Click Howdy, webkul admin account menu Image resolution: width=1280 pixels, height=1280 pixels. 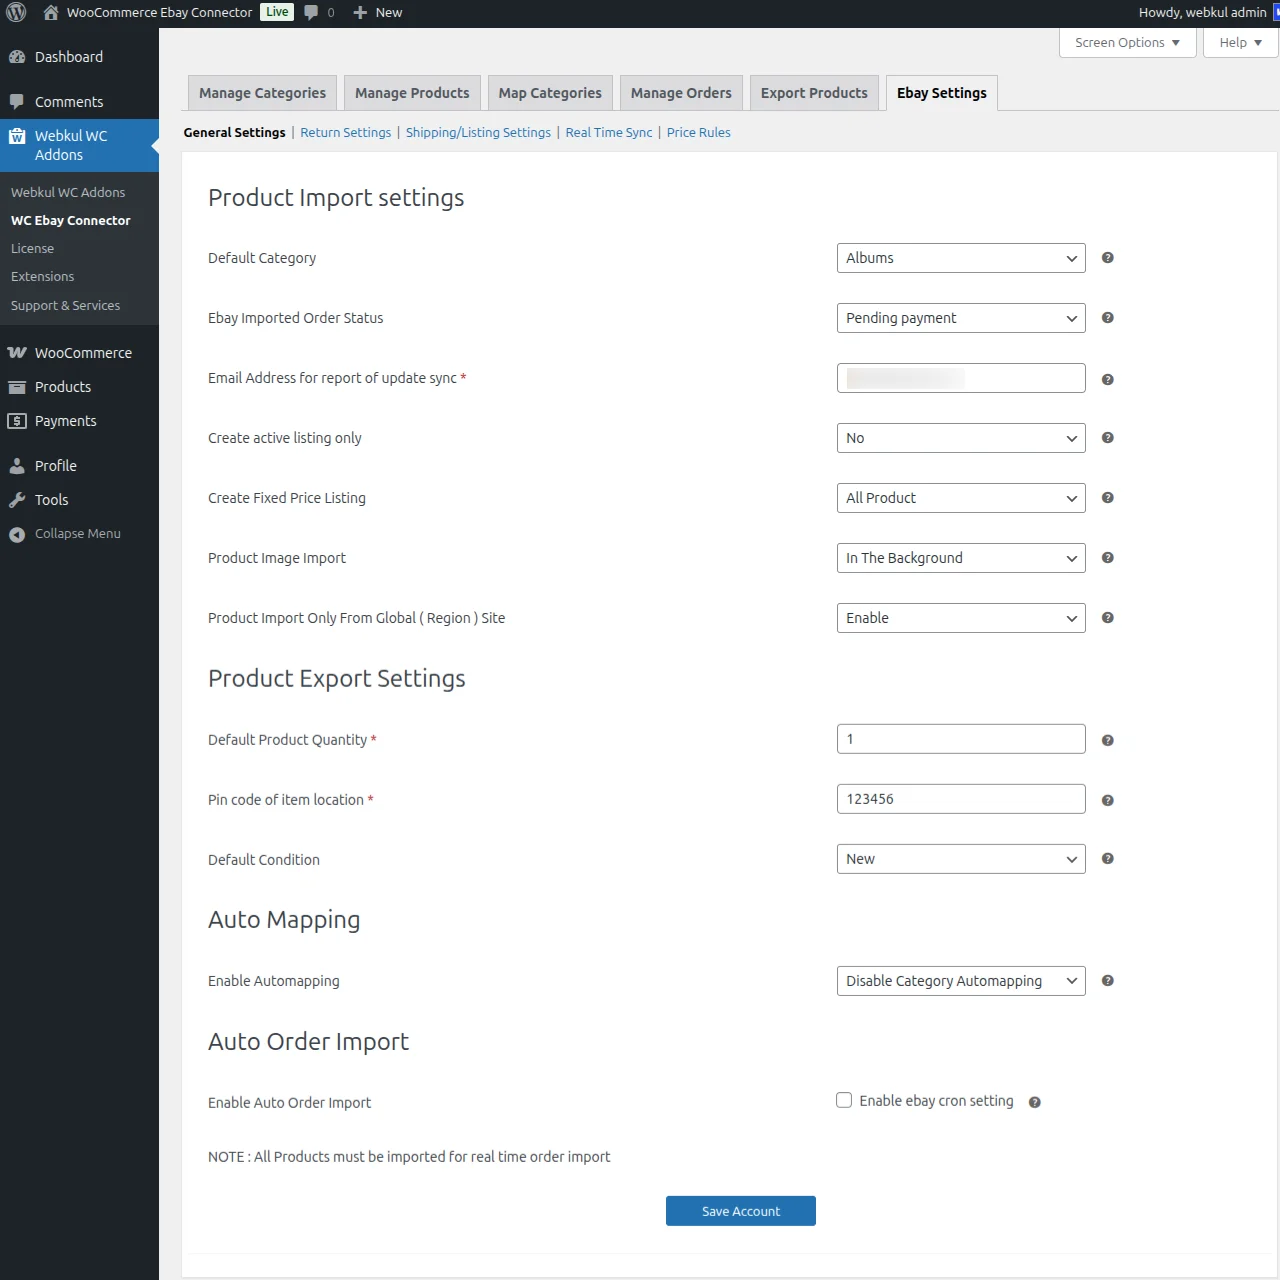click(x=1203, y=13)
